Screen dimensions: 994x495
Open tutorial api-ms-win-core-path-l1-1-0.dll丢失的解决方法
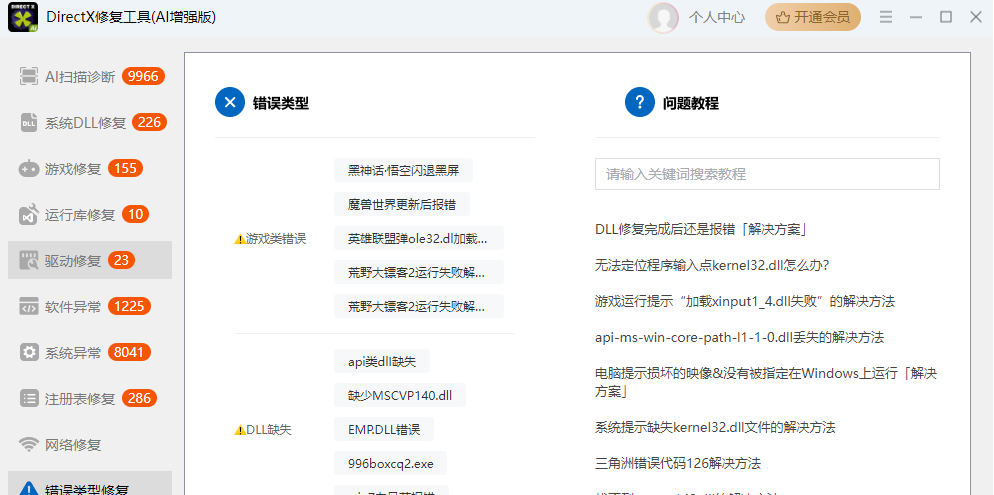point(739,337)
